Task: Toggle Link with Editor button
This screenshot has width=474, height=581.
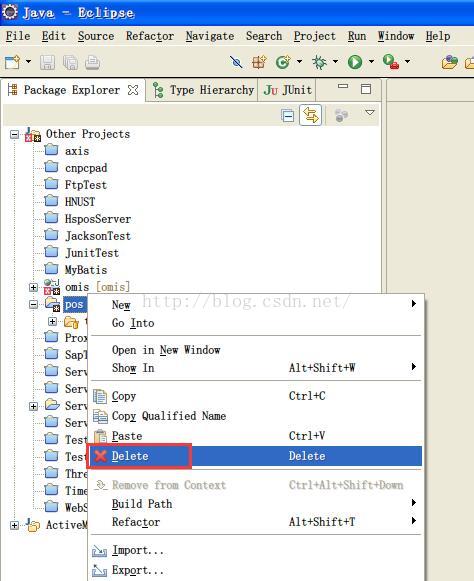Action: click(311, 115)
